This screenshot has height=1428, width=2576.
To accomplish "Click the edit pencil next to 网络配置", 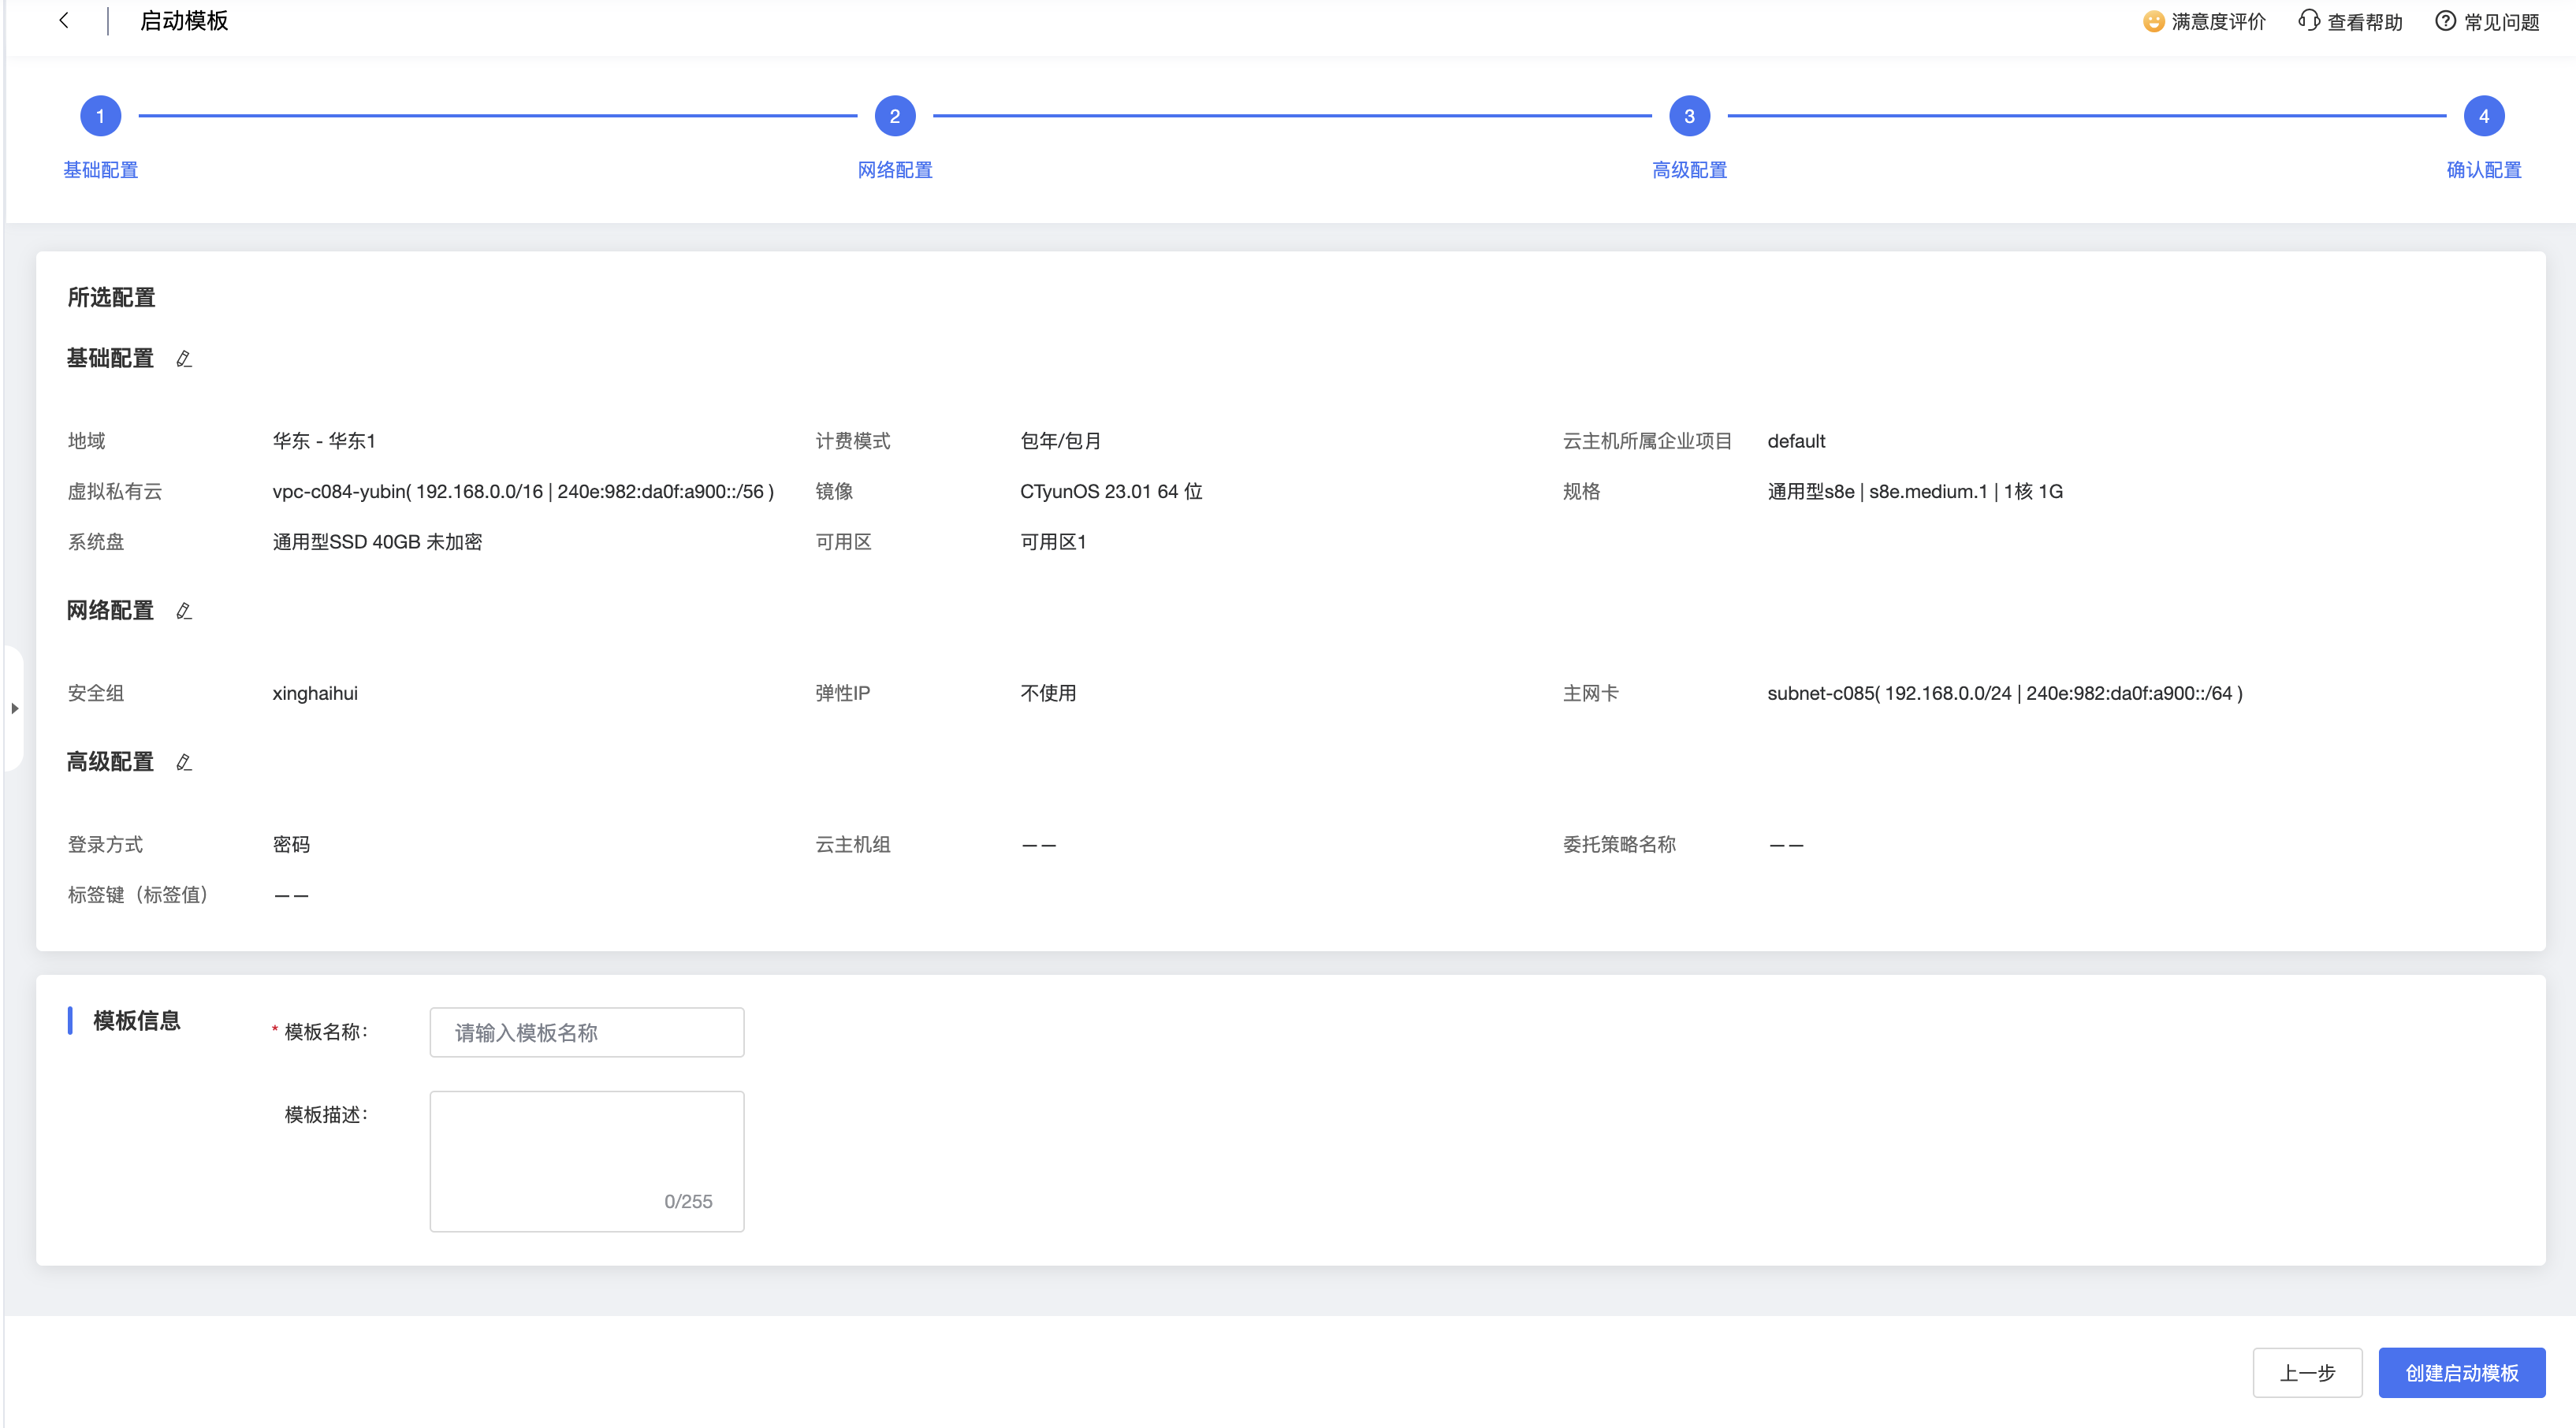I will tap(184, 611).
